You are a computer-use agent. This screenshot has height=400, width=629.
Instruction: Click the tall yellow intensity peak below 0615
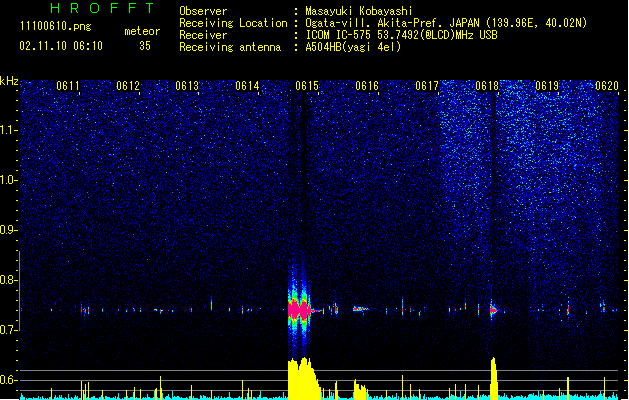304,378
